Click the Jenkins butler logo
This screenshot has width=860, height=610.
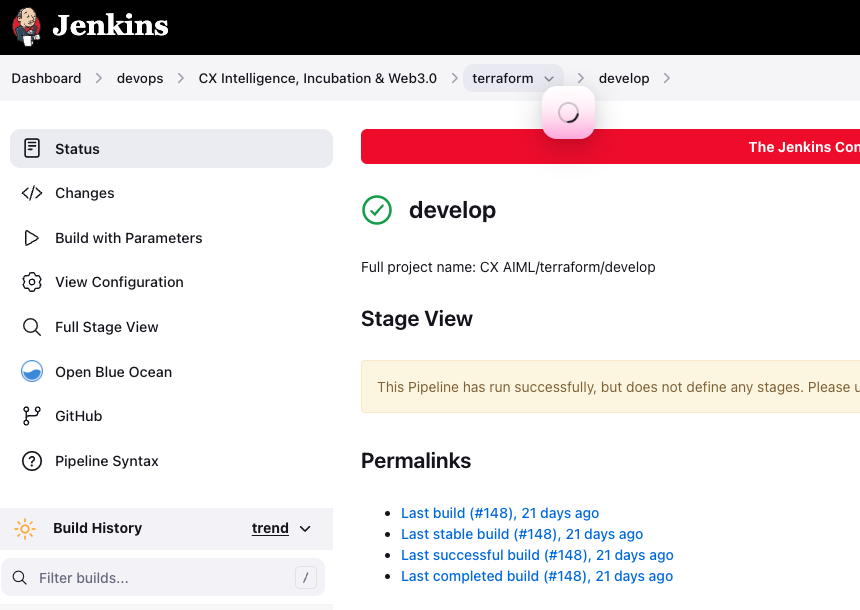point(26,26)
